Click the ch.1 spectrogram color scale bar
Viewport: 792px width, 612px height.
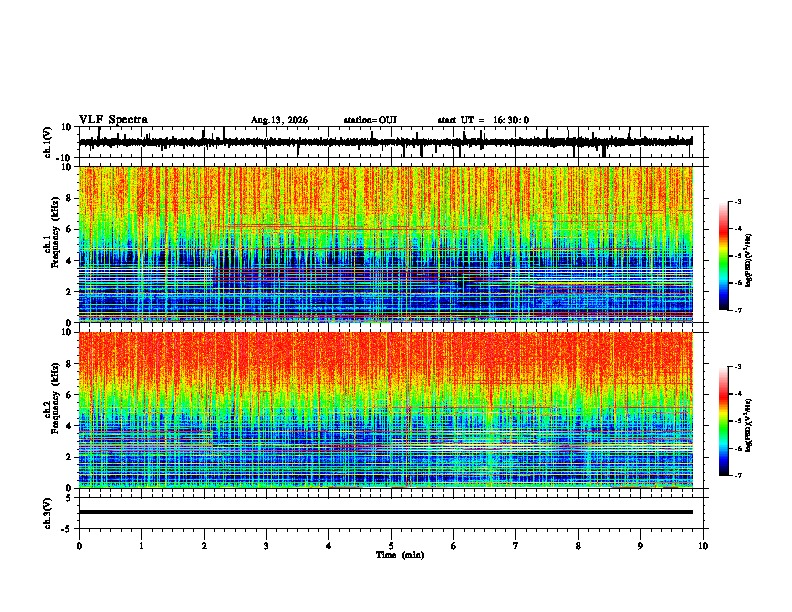point(724,256)
